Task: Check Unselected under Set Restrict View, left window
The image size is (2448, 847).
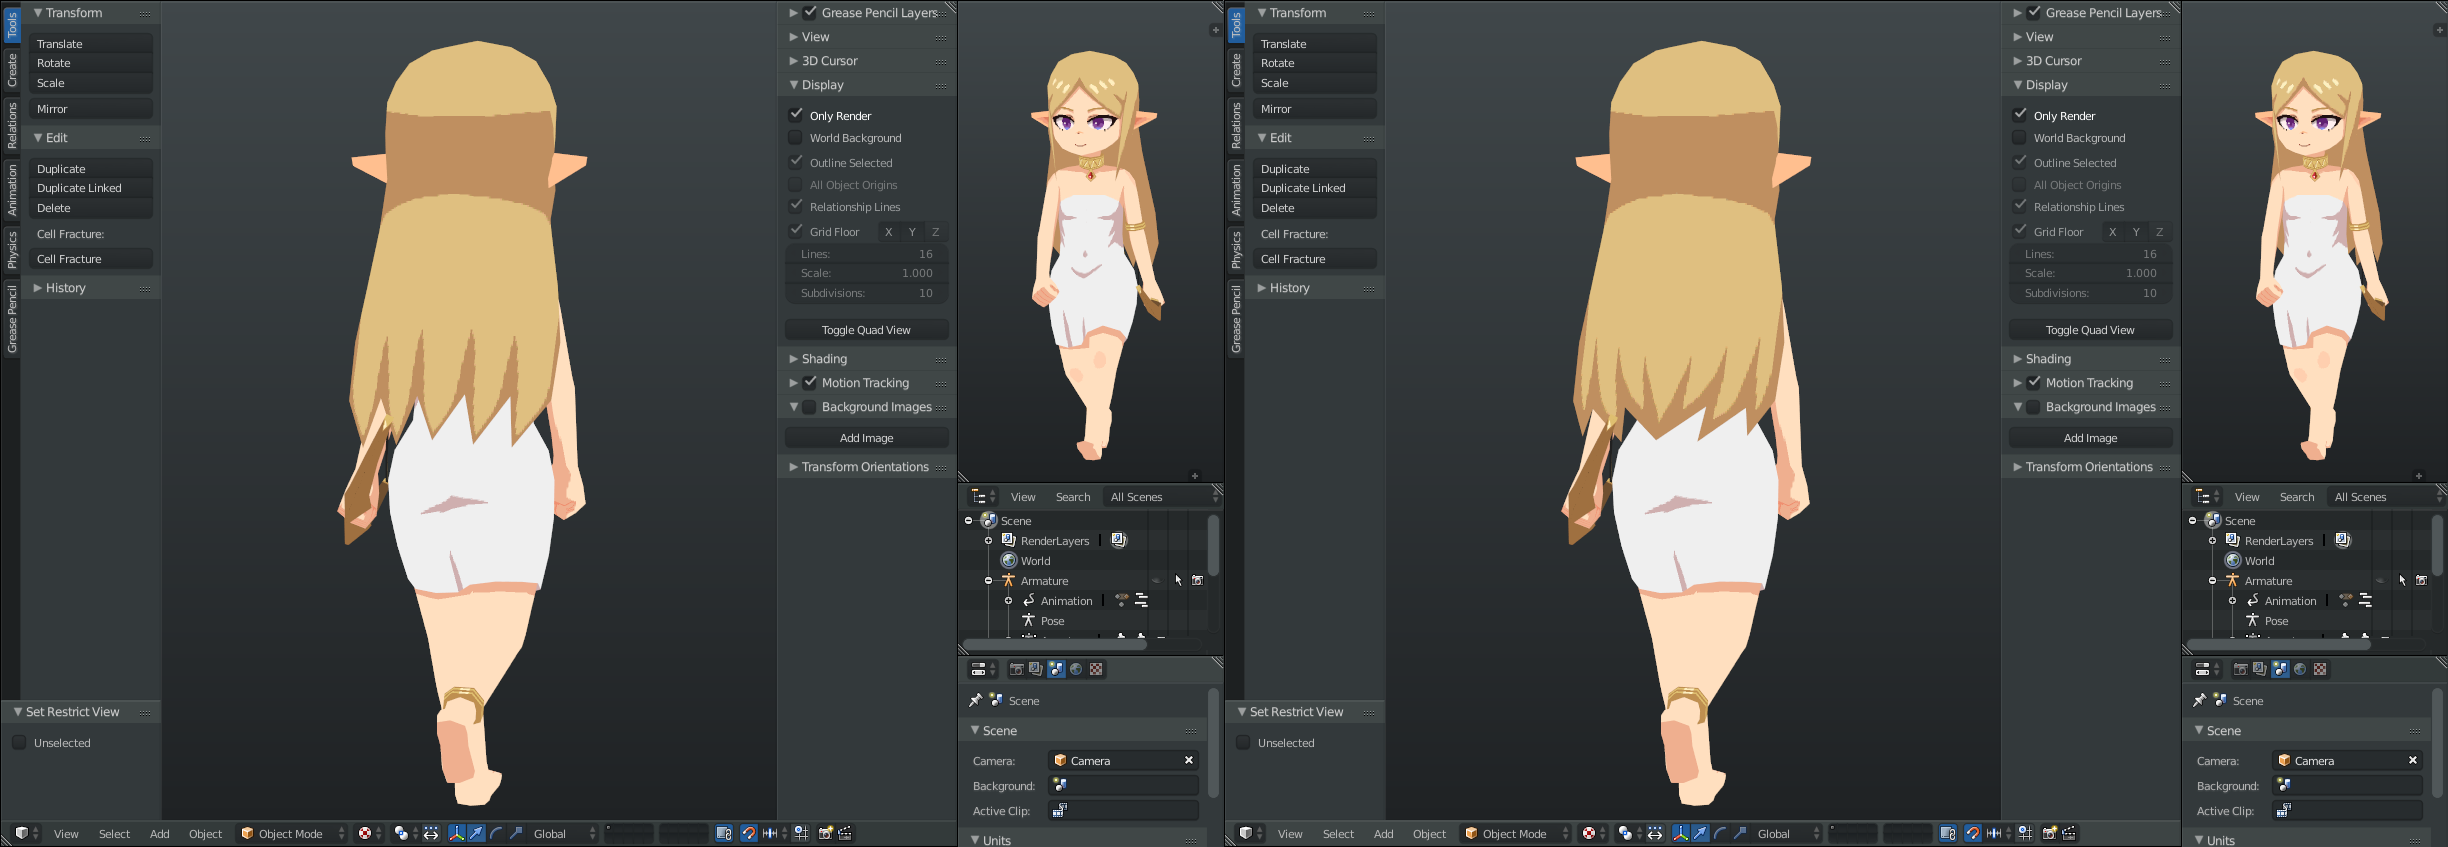Action: tap(19, 743)
